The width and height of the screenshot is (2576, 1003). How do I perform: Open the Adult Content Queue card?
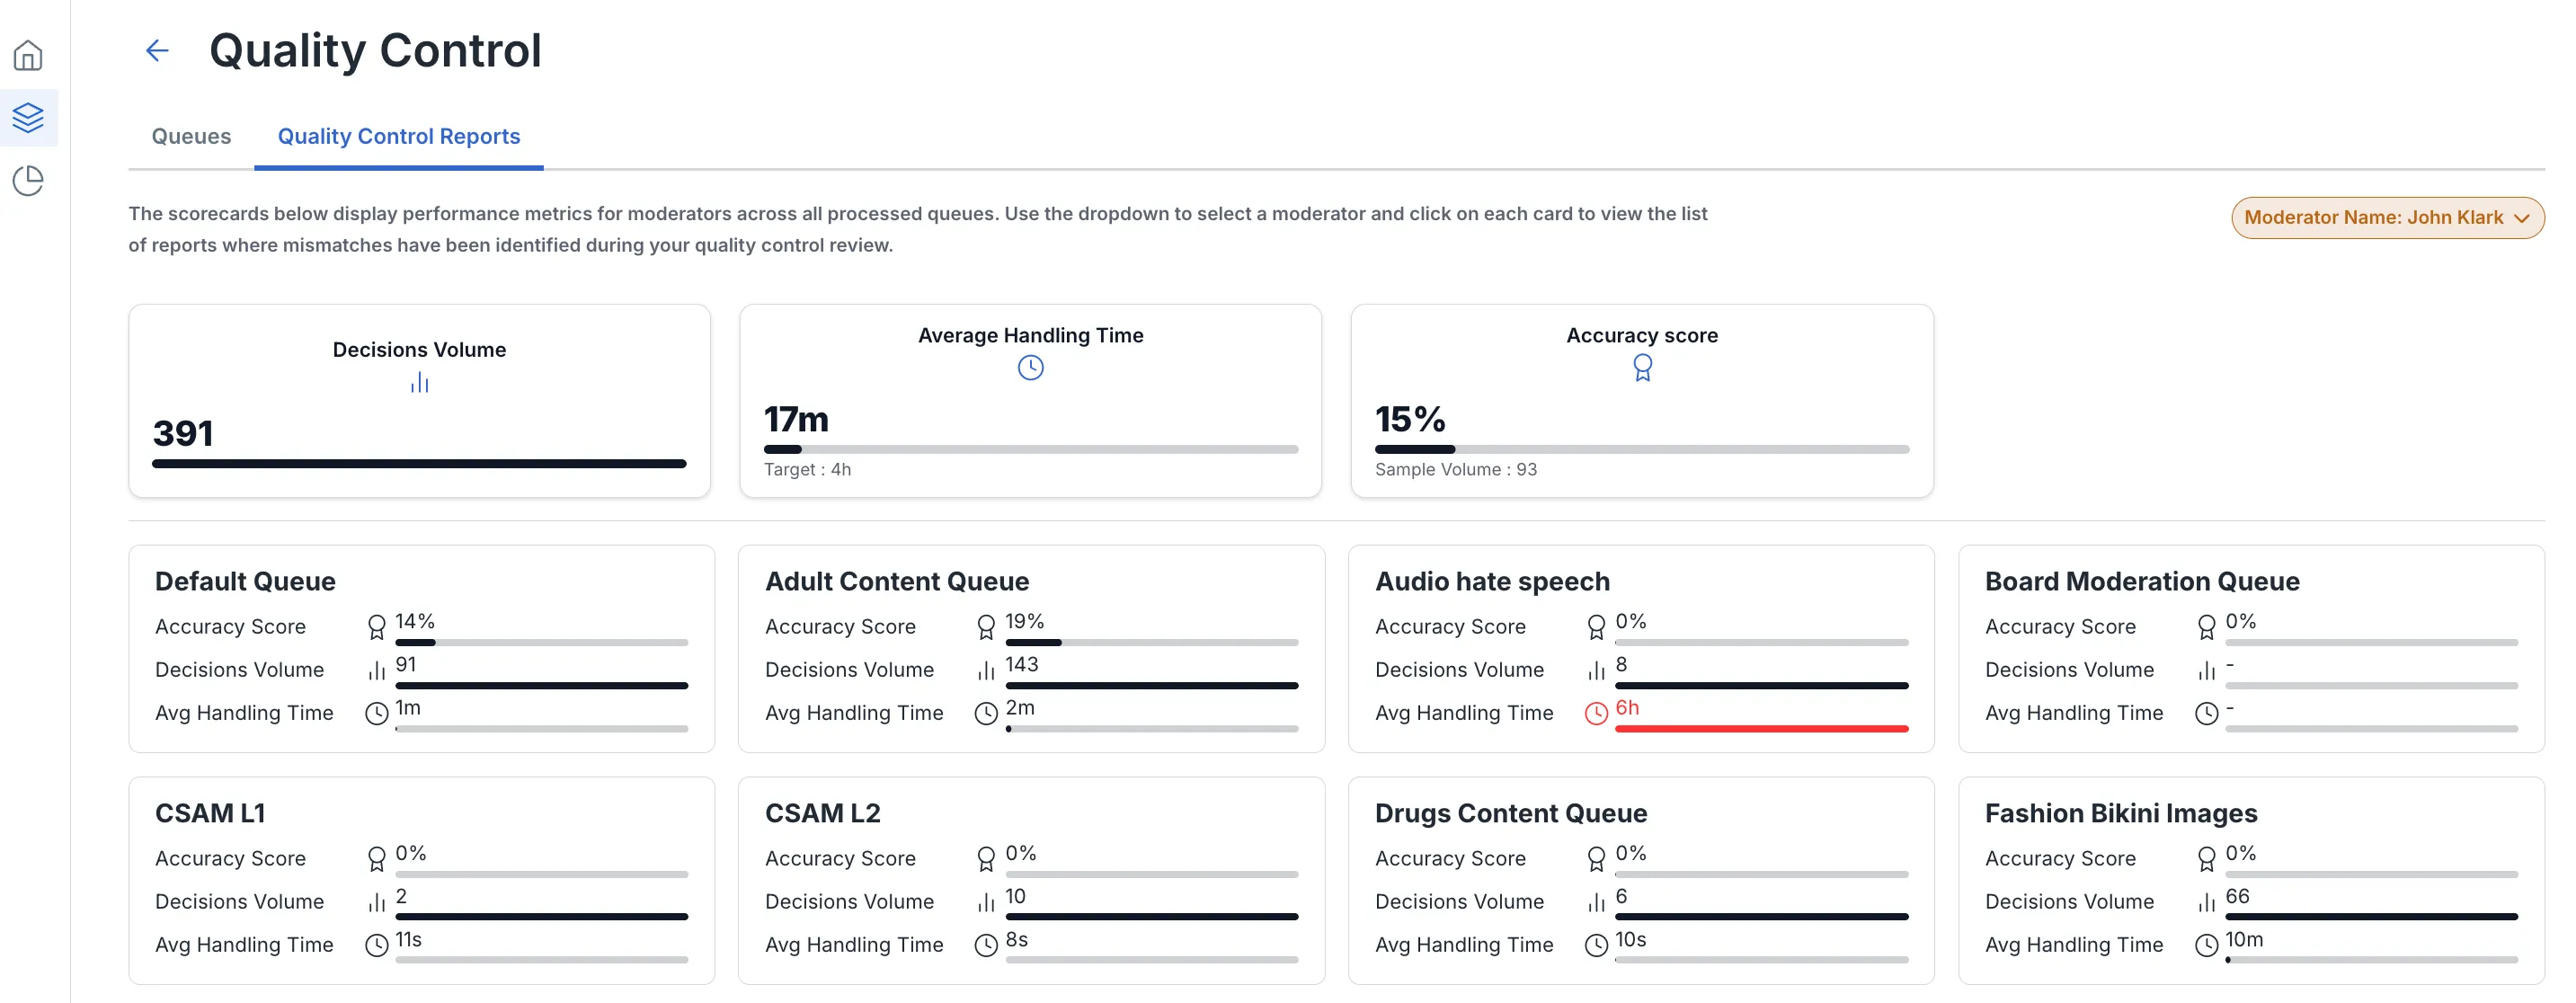click(x=1031, y=649)
